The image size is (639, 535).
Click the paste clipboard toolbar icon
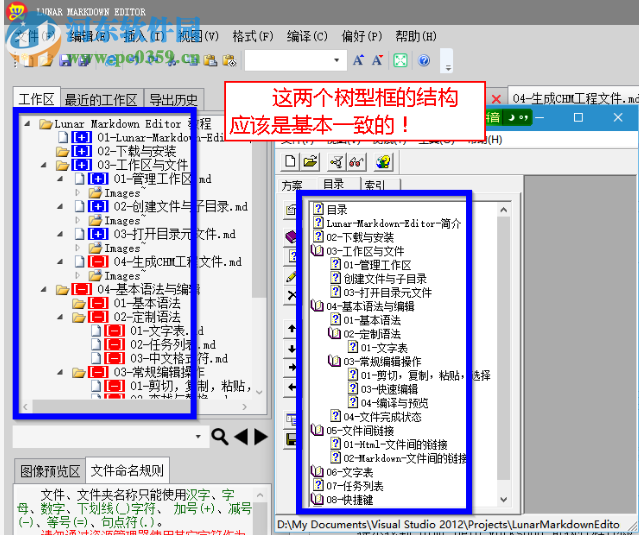tap(210, 60)
